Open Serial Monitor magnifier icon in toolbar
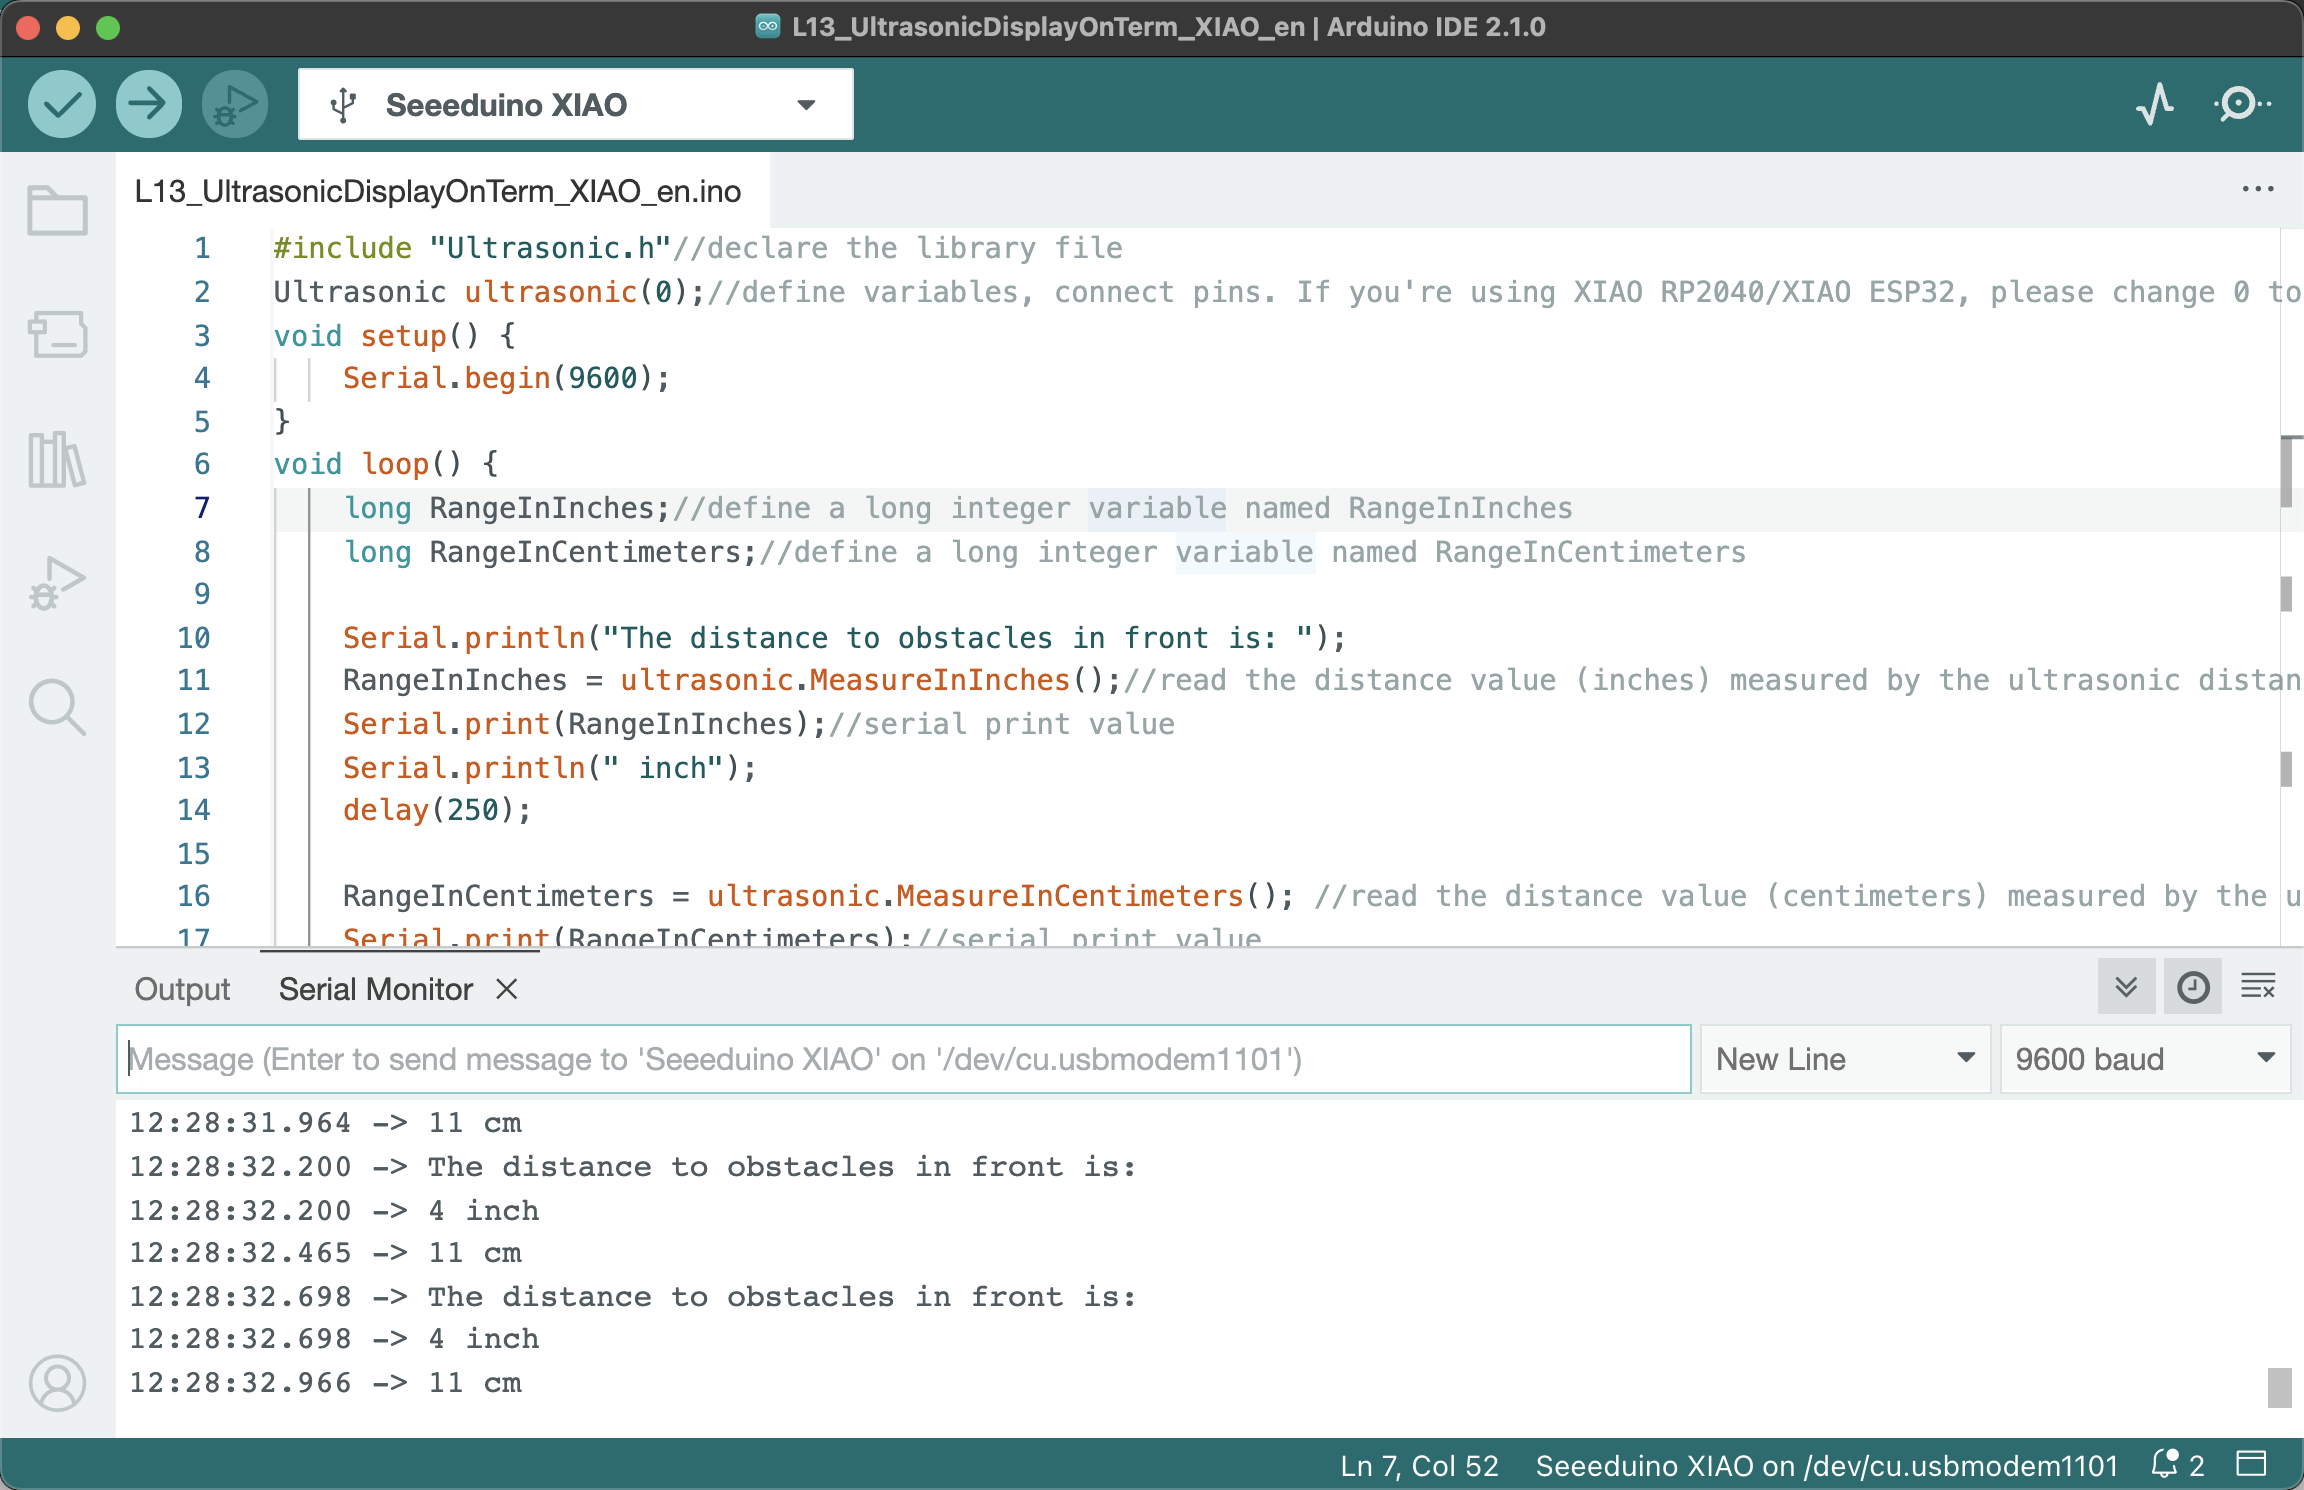This screenshot has height=1490, width=2304. click(2242, 104)
